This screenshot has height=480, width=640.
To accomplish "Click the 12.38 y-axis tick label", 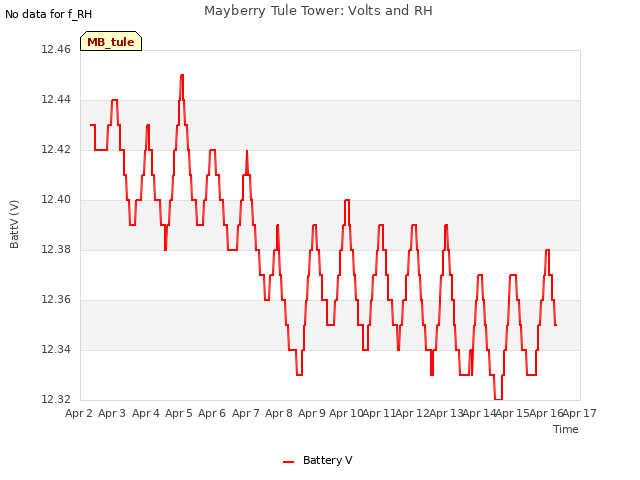I will click(x=56, y=249).
